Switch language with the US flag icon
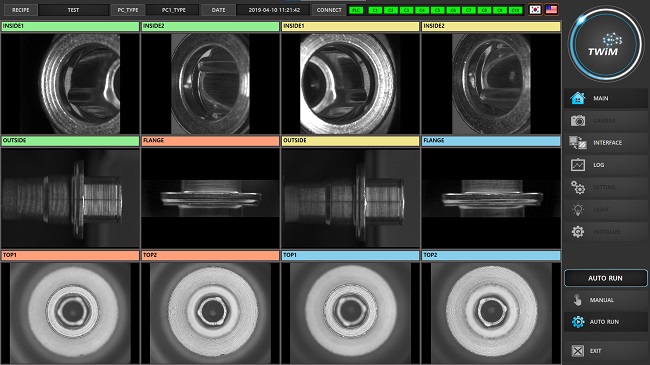This screenshot has width=650, height=365. click(551, 10)
